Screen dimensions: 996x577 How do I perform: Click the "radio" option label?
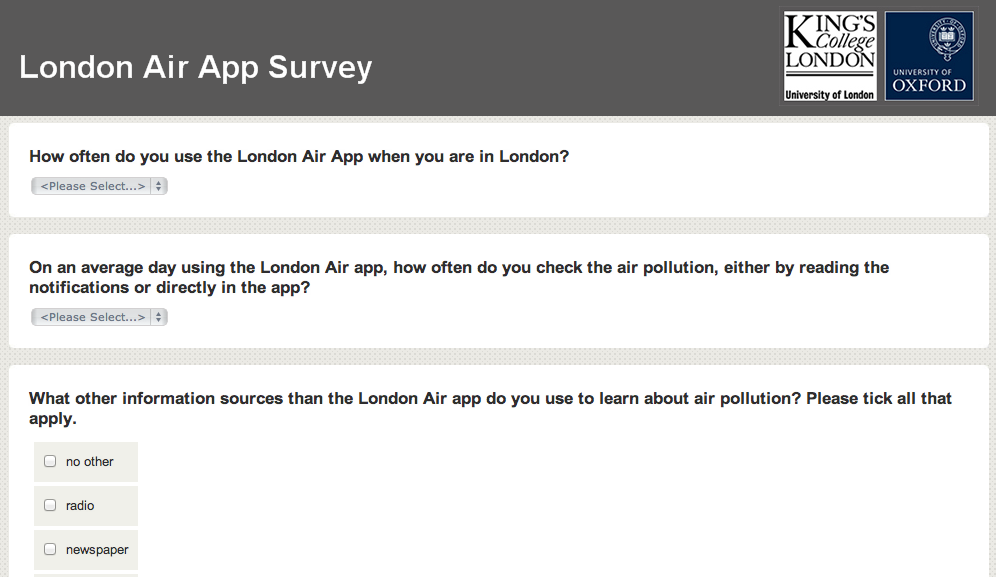pos(80,506)
